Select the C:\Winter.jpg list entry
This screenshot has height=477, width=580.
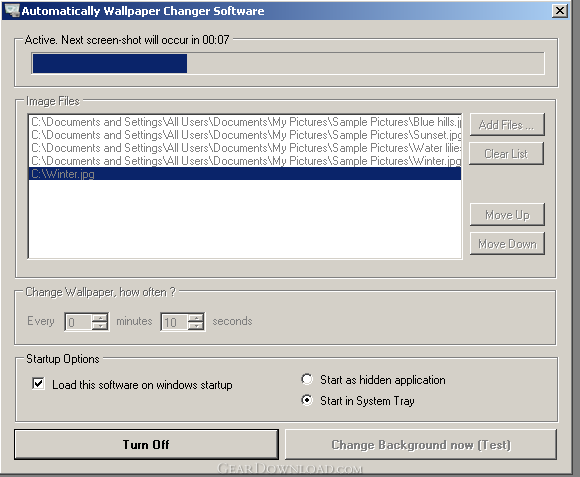coord(245,174)
